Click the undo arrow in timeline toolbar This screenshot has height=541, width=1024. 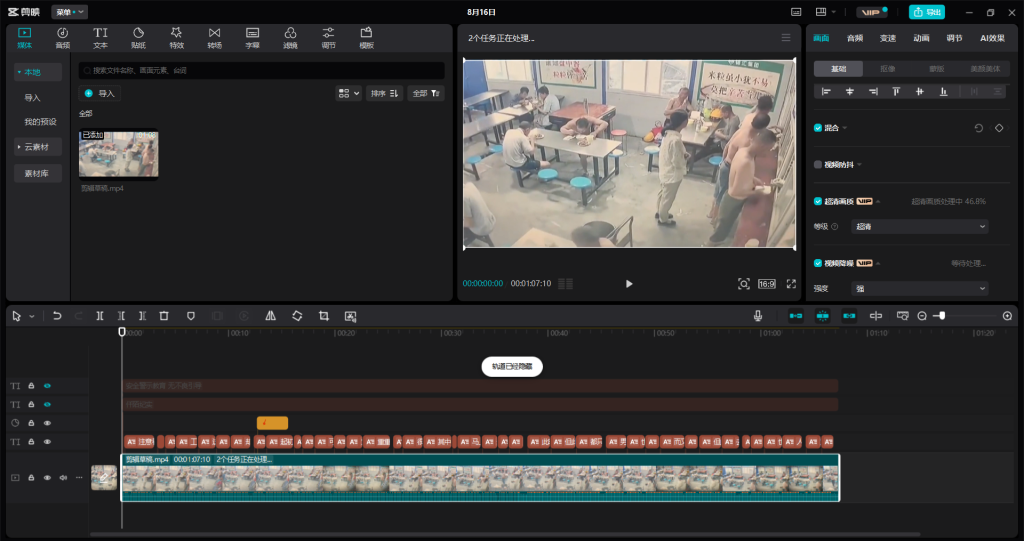point(57,316)
